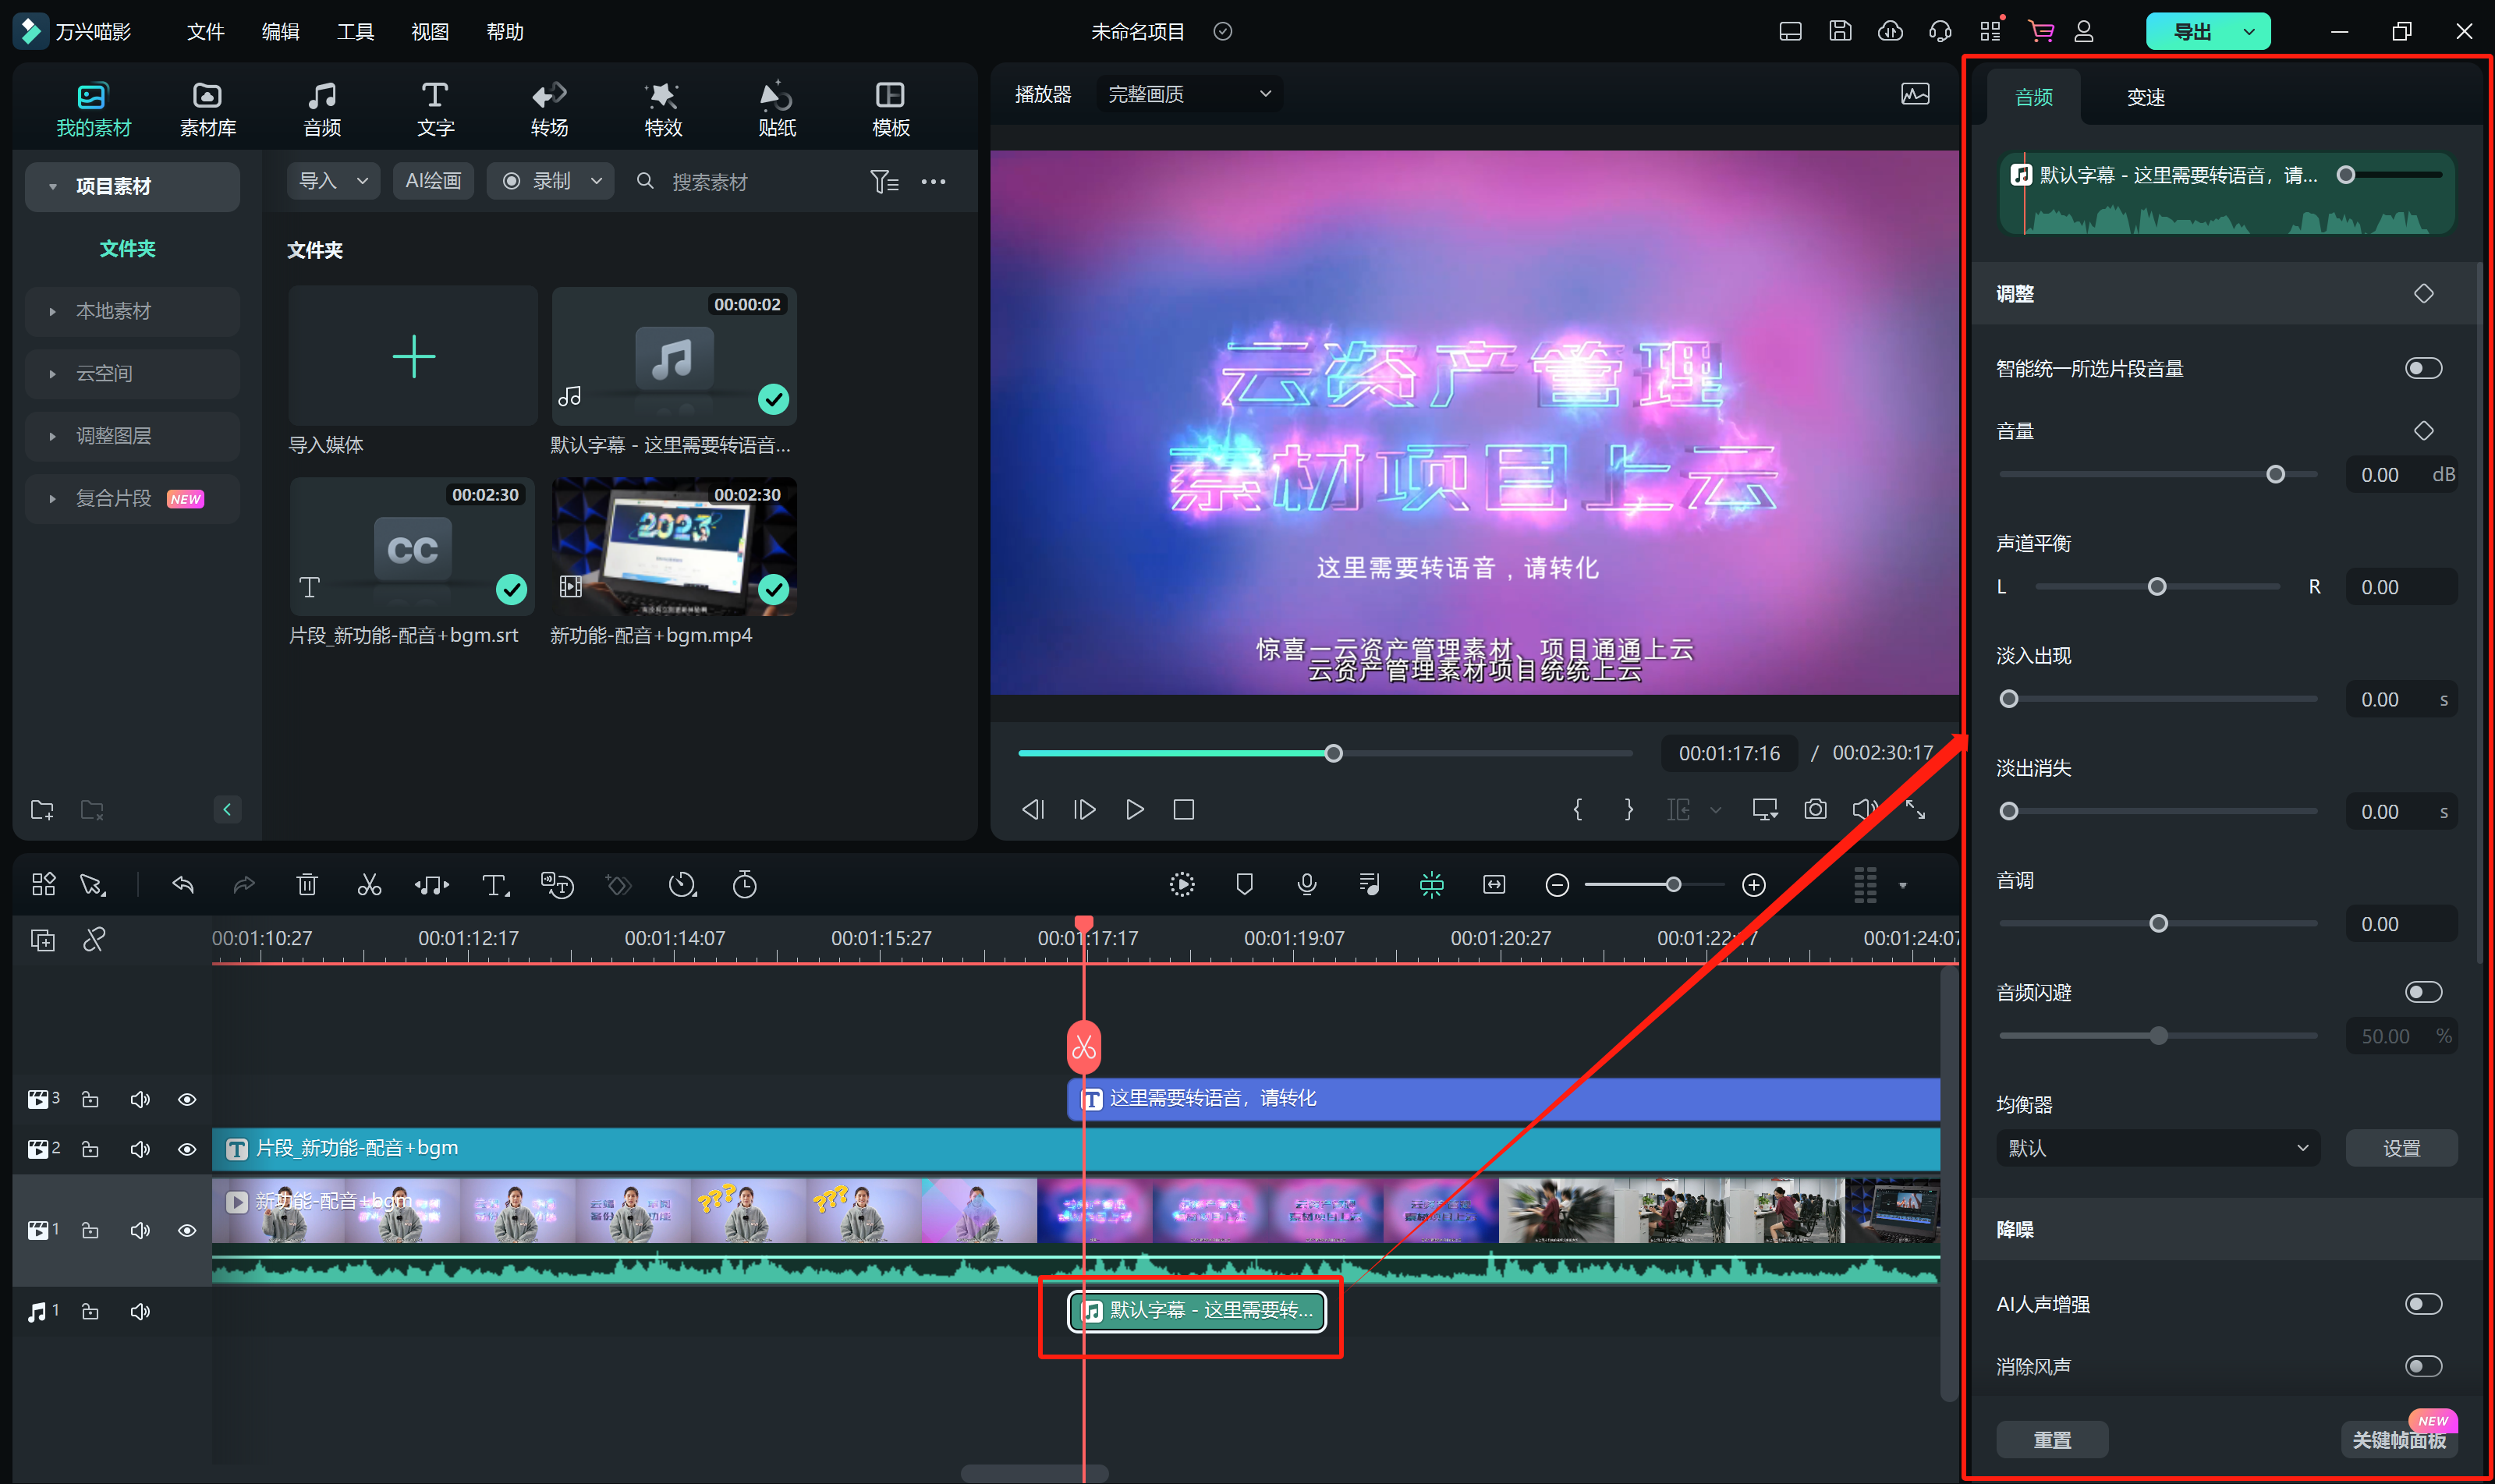2495x1484 pixels.
Task: Open the 特效 effects tab
Action: 662,109
